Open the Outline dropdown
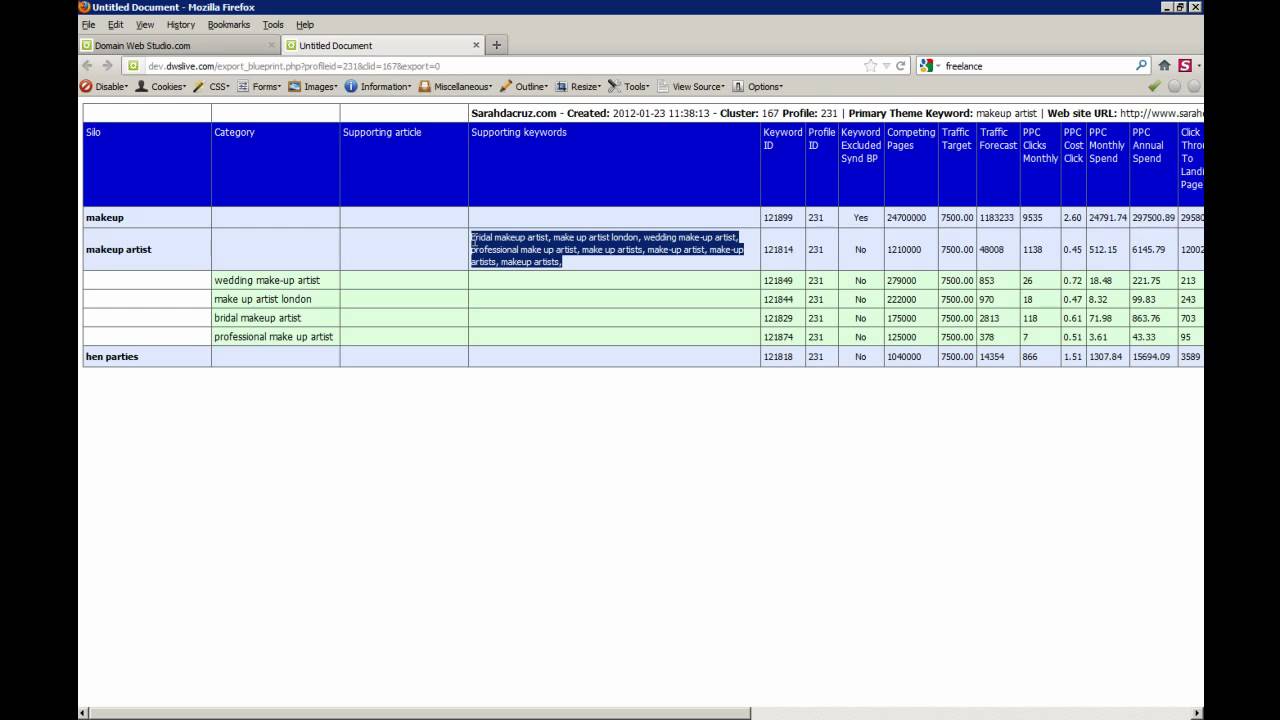Viewport: 1280px width, 720px height. pos(525,87)
